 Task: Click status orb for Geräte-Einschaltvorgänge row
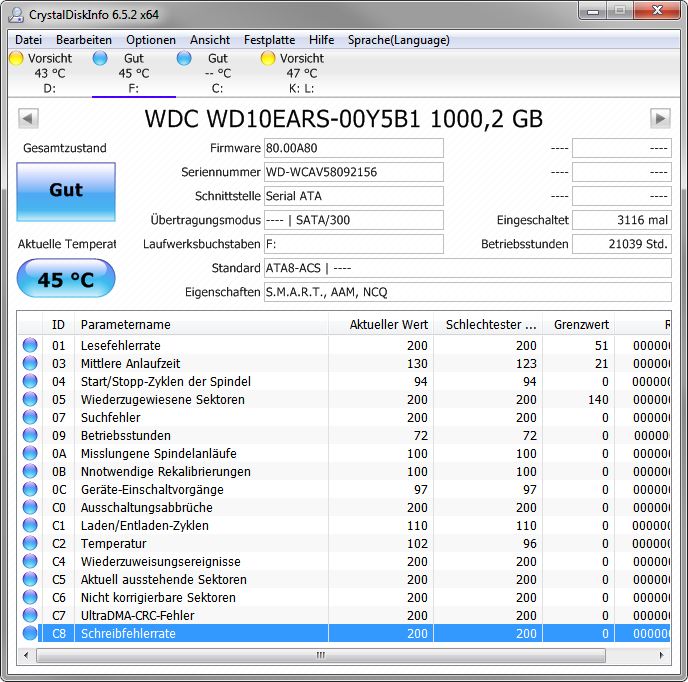[x=30, y=489]
